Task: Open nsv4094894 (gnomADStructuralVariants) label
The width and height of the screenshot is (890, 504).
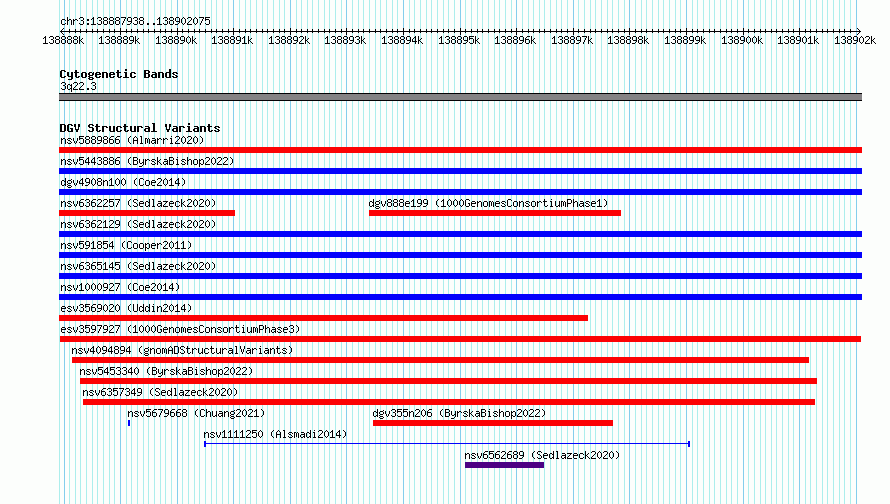Action: [x=182, y=350]
